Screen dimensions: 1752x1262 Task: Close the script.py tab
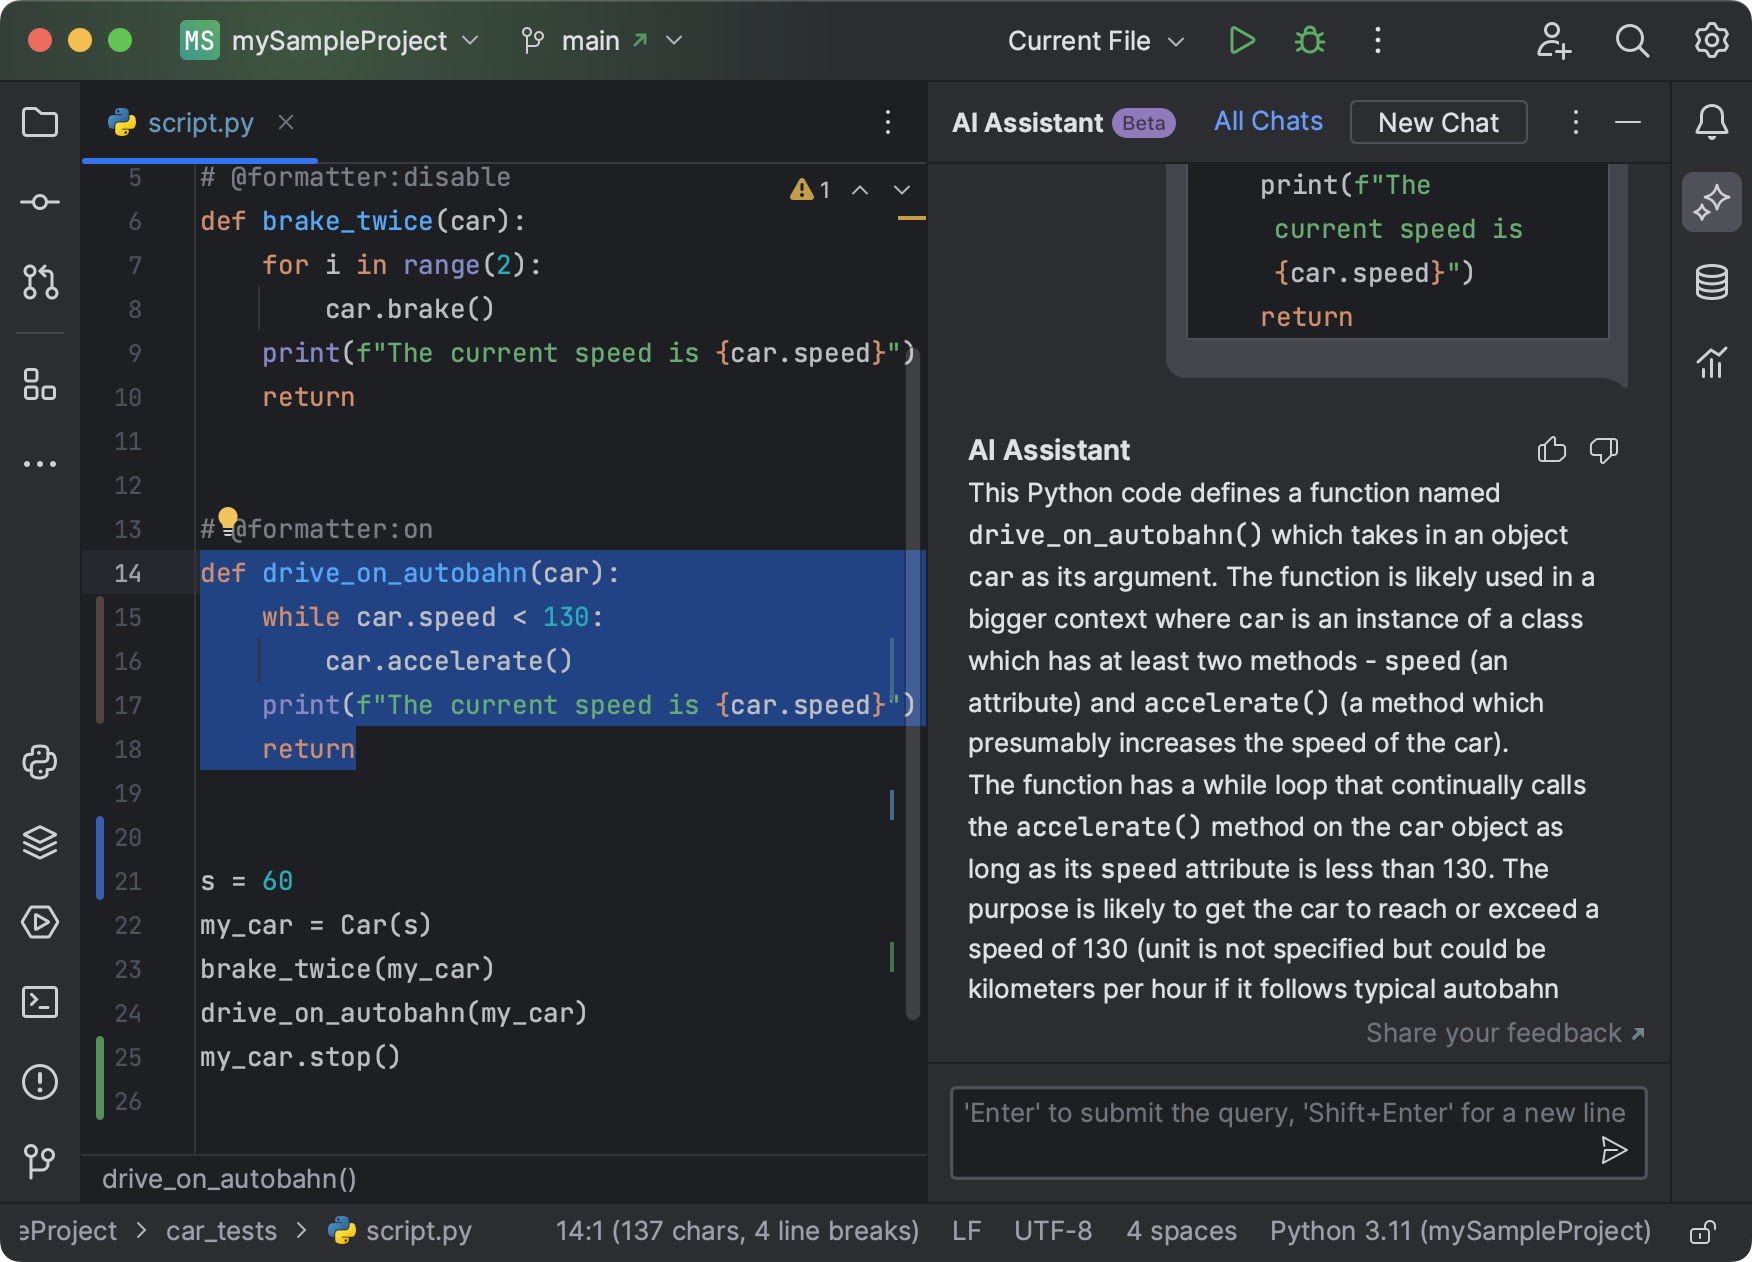(x=286, y=122)
